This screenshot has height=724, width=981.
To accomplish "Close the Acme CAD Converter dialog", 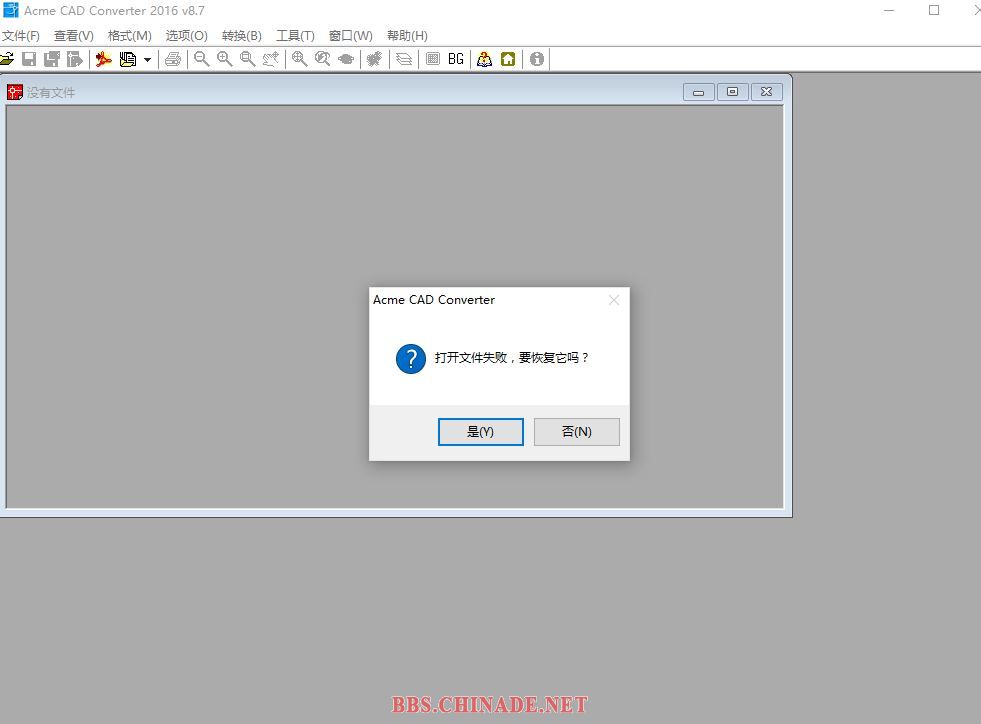I will (x=614, y=300).
